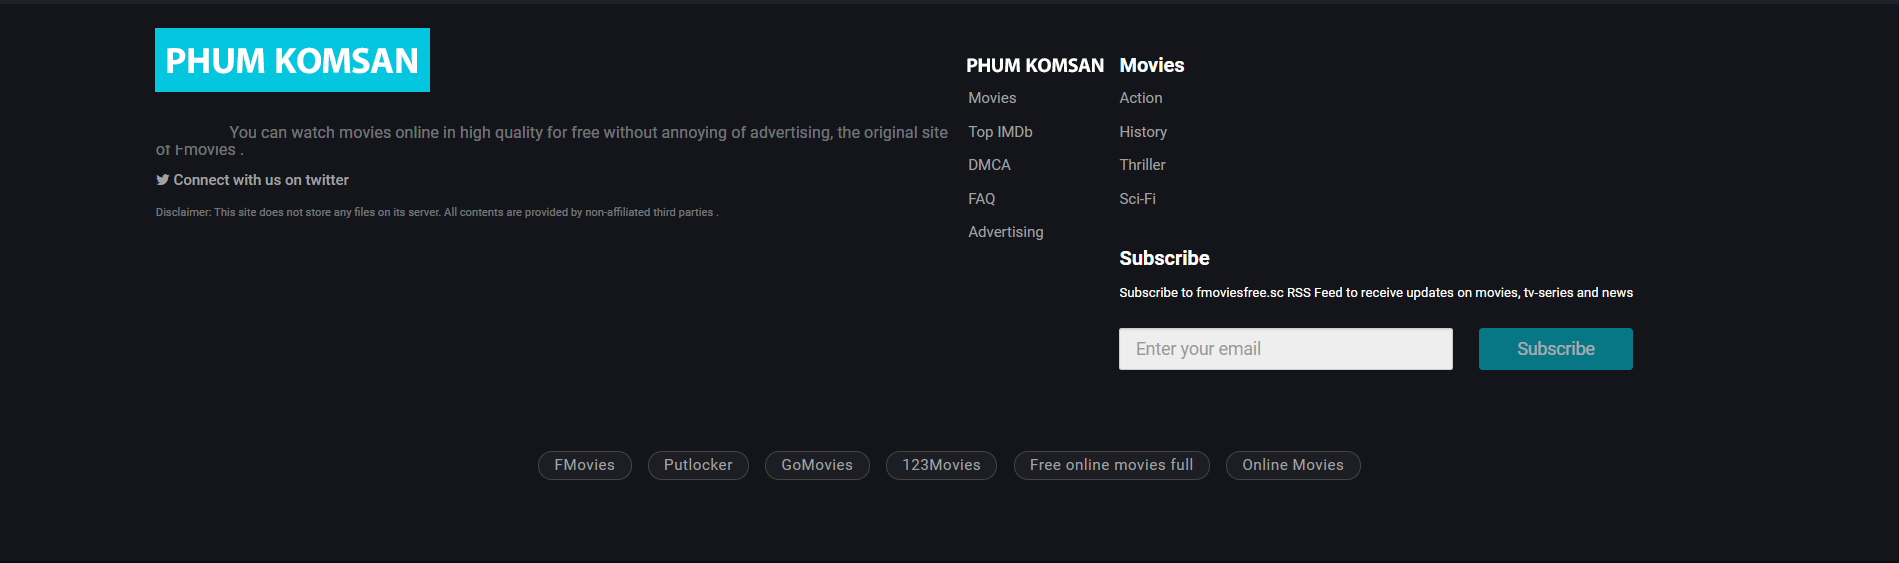The image size is (1899, 563).
Task: Go to the DMCA page
Action: point(989,165)
